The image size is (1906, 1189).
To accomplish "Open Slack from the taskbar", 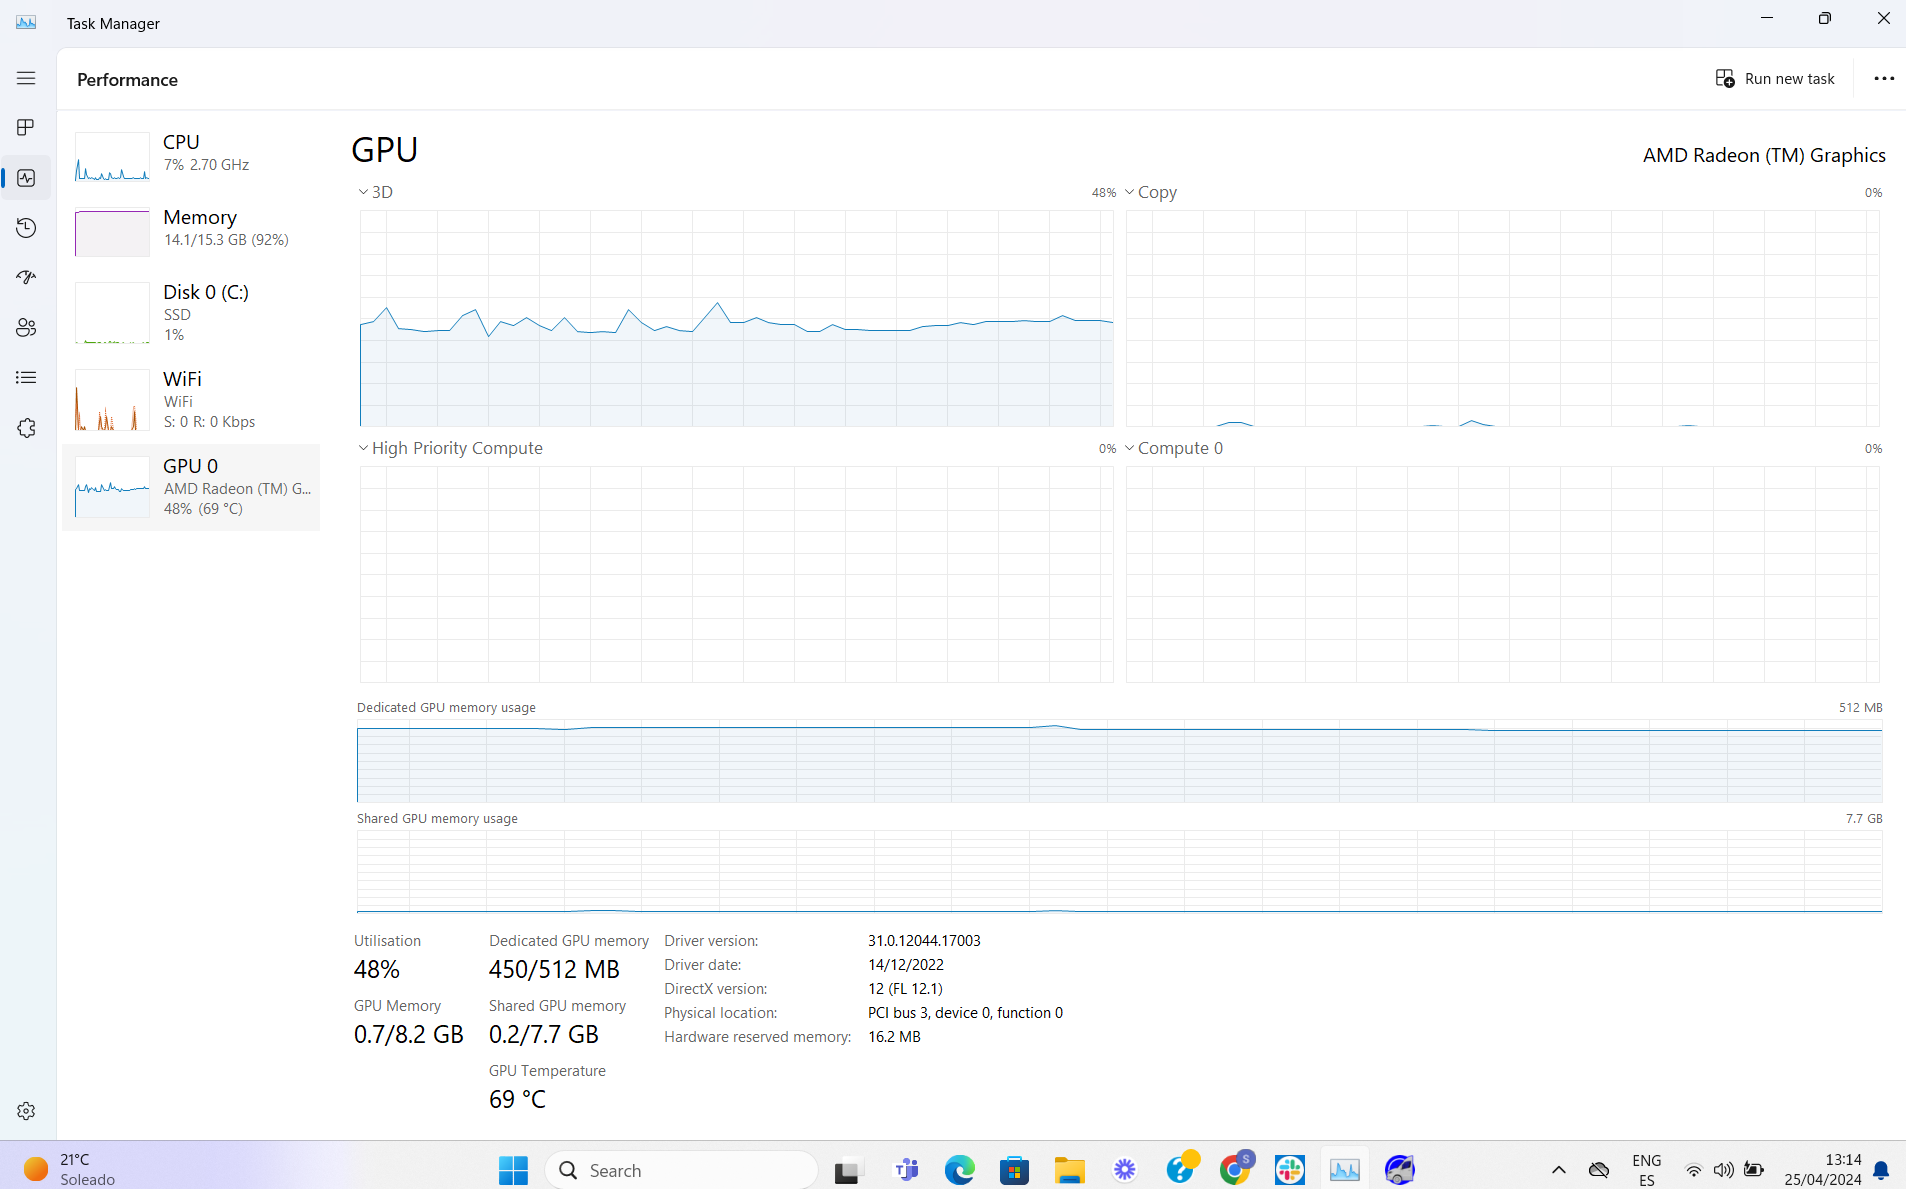I will point(1290,1170).
